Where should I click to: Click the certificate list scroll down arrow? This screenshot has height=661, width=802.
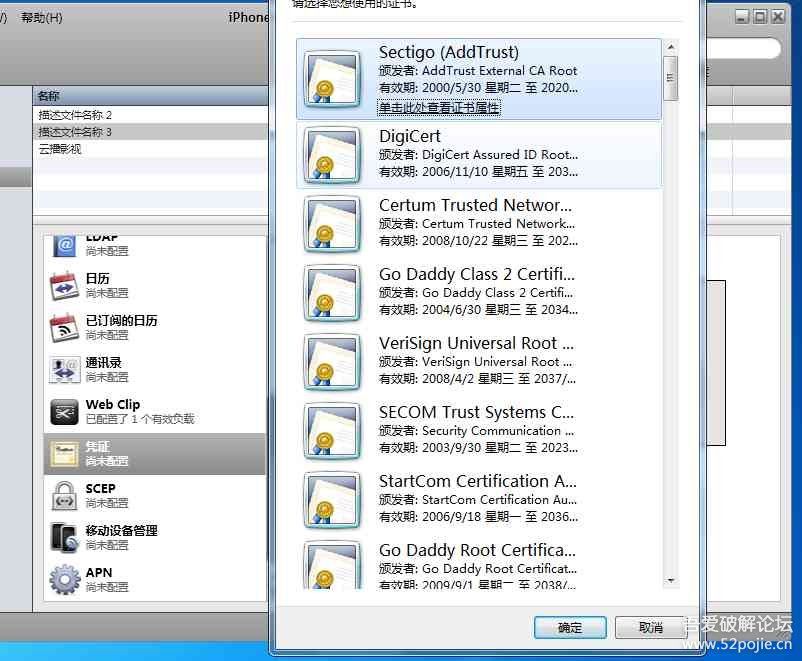pyautogui.click(x=671, y=581)
